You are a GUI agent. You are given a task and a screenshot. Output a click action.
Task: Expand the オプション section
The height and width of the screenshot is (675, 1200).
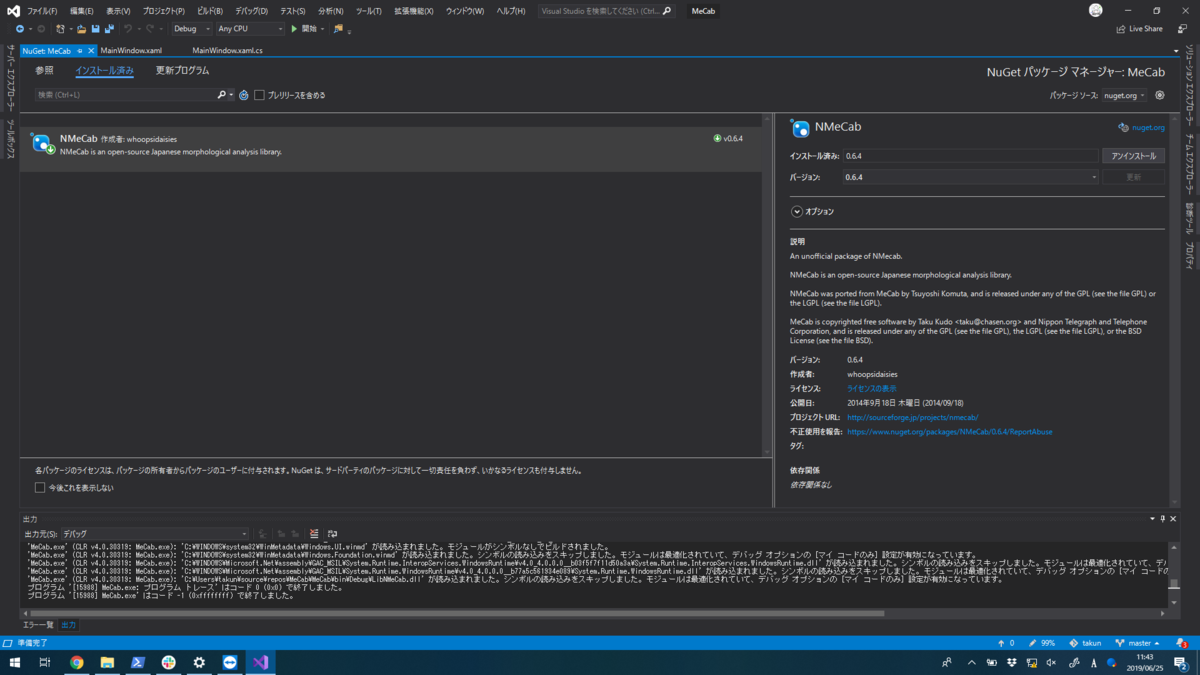click(x=797, y=211)
